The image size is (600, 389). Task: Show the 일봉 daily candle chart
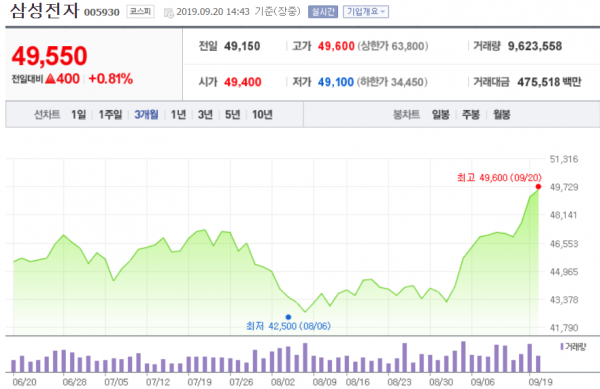[440, 114]
